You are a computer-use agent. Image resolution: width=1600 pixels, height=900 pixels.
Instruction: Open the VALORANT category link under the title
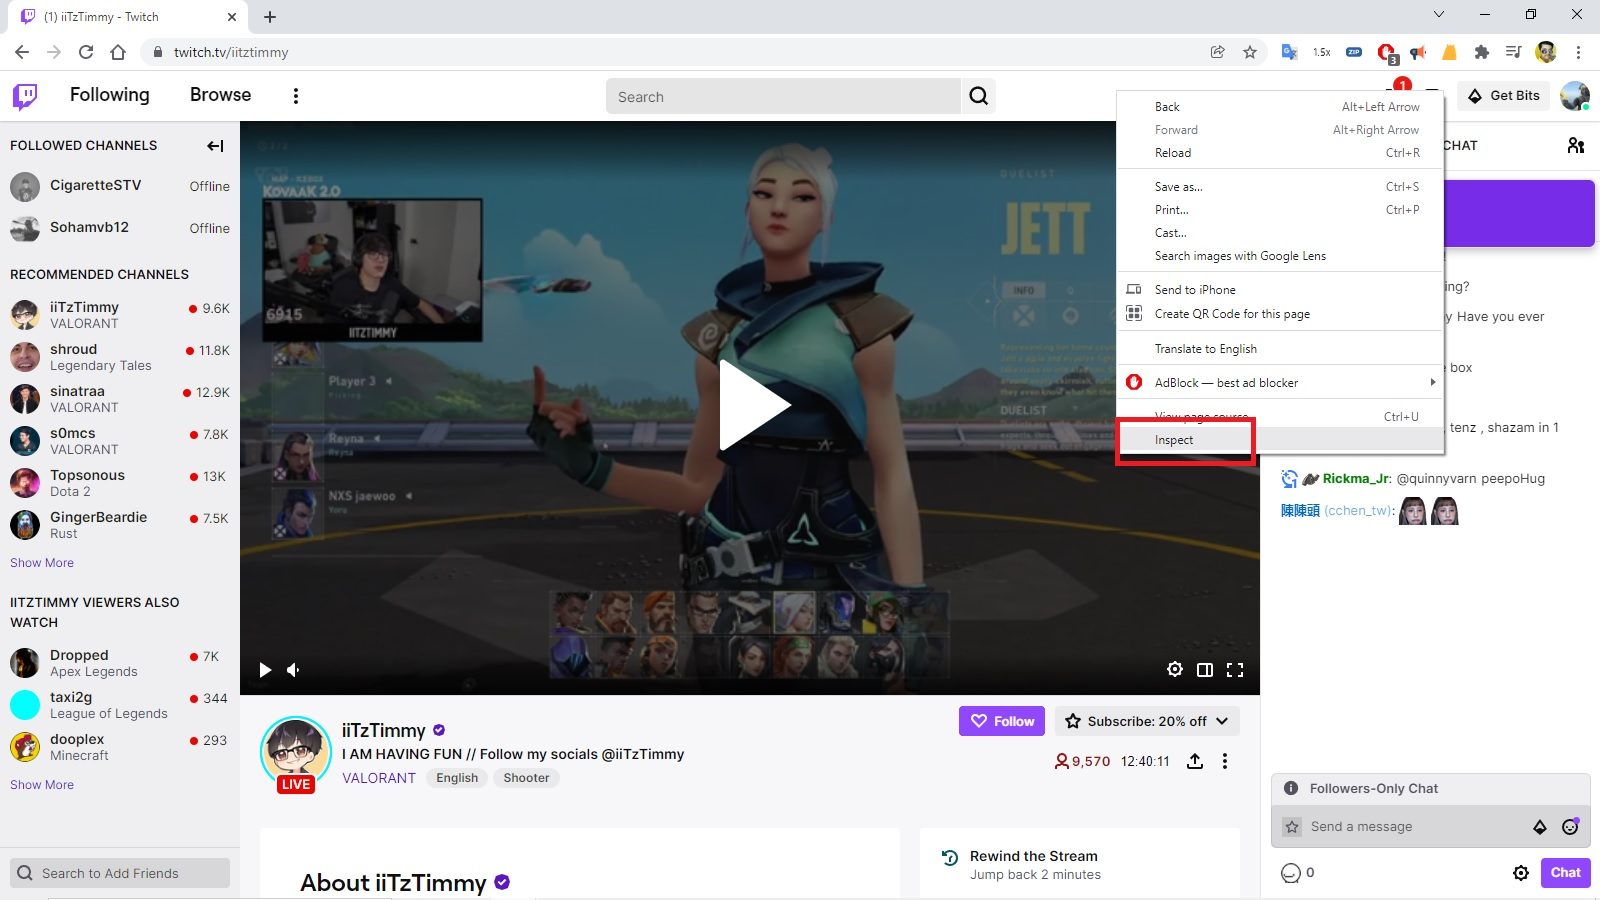[379, 778]
